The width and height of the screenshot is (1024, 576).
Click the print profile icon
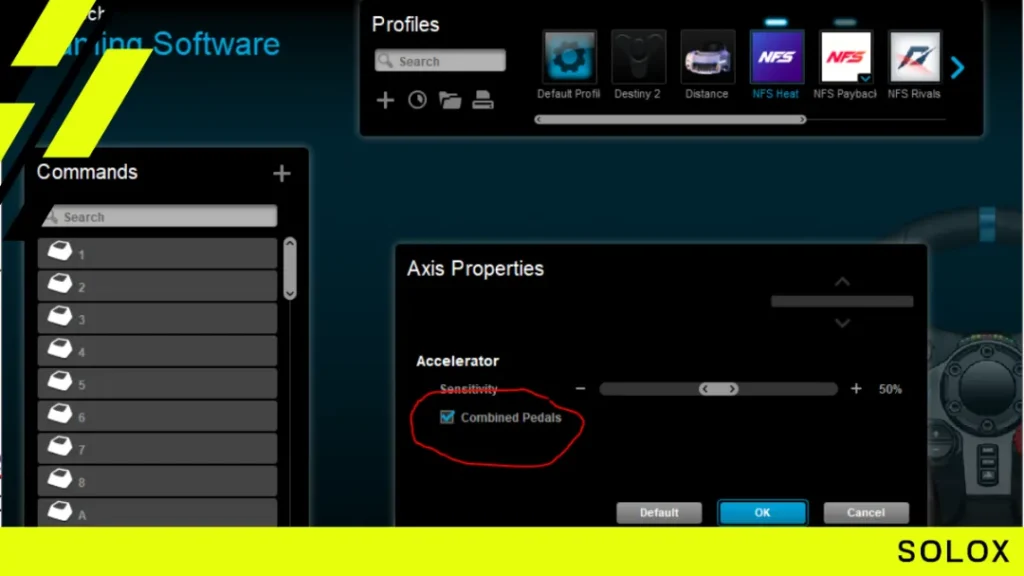pyautogui.click(x=483, y=100)
